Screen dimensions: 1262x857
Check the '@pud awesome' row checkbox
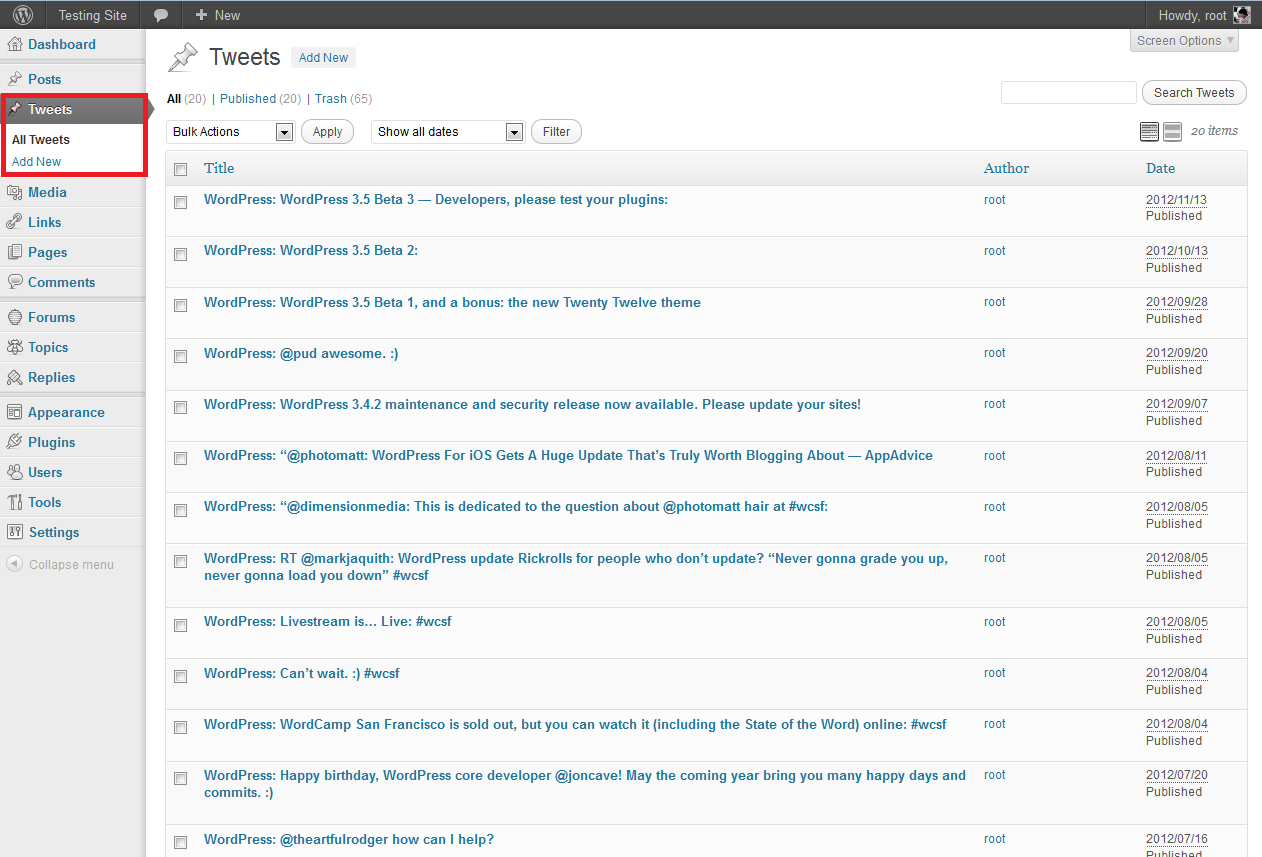180,356
